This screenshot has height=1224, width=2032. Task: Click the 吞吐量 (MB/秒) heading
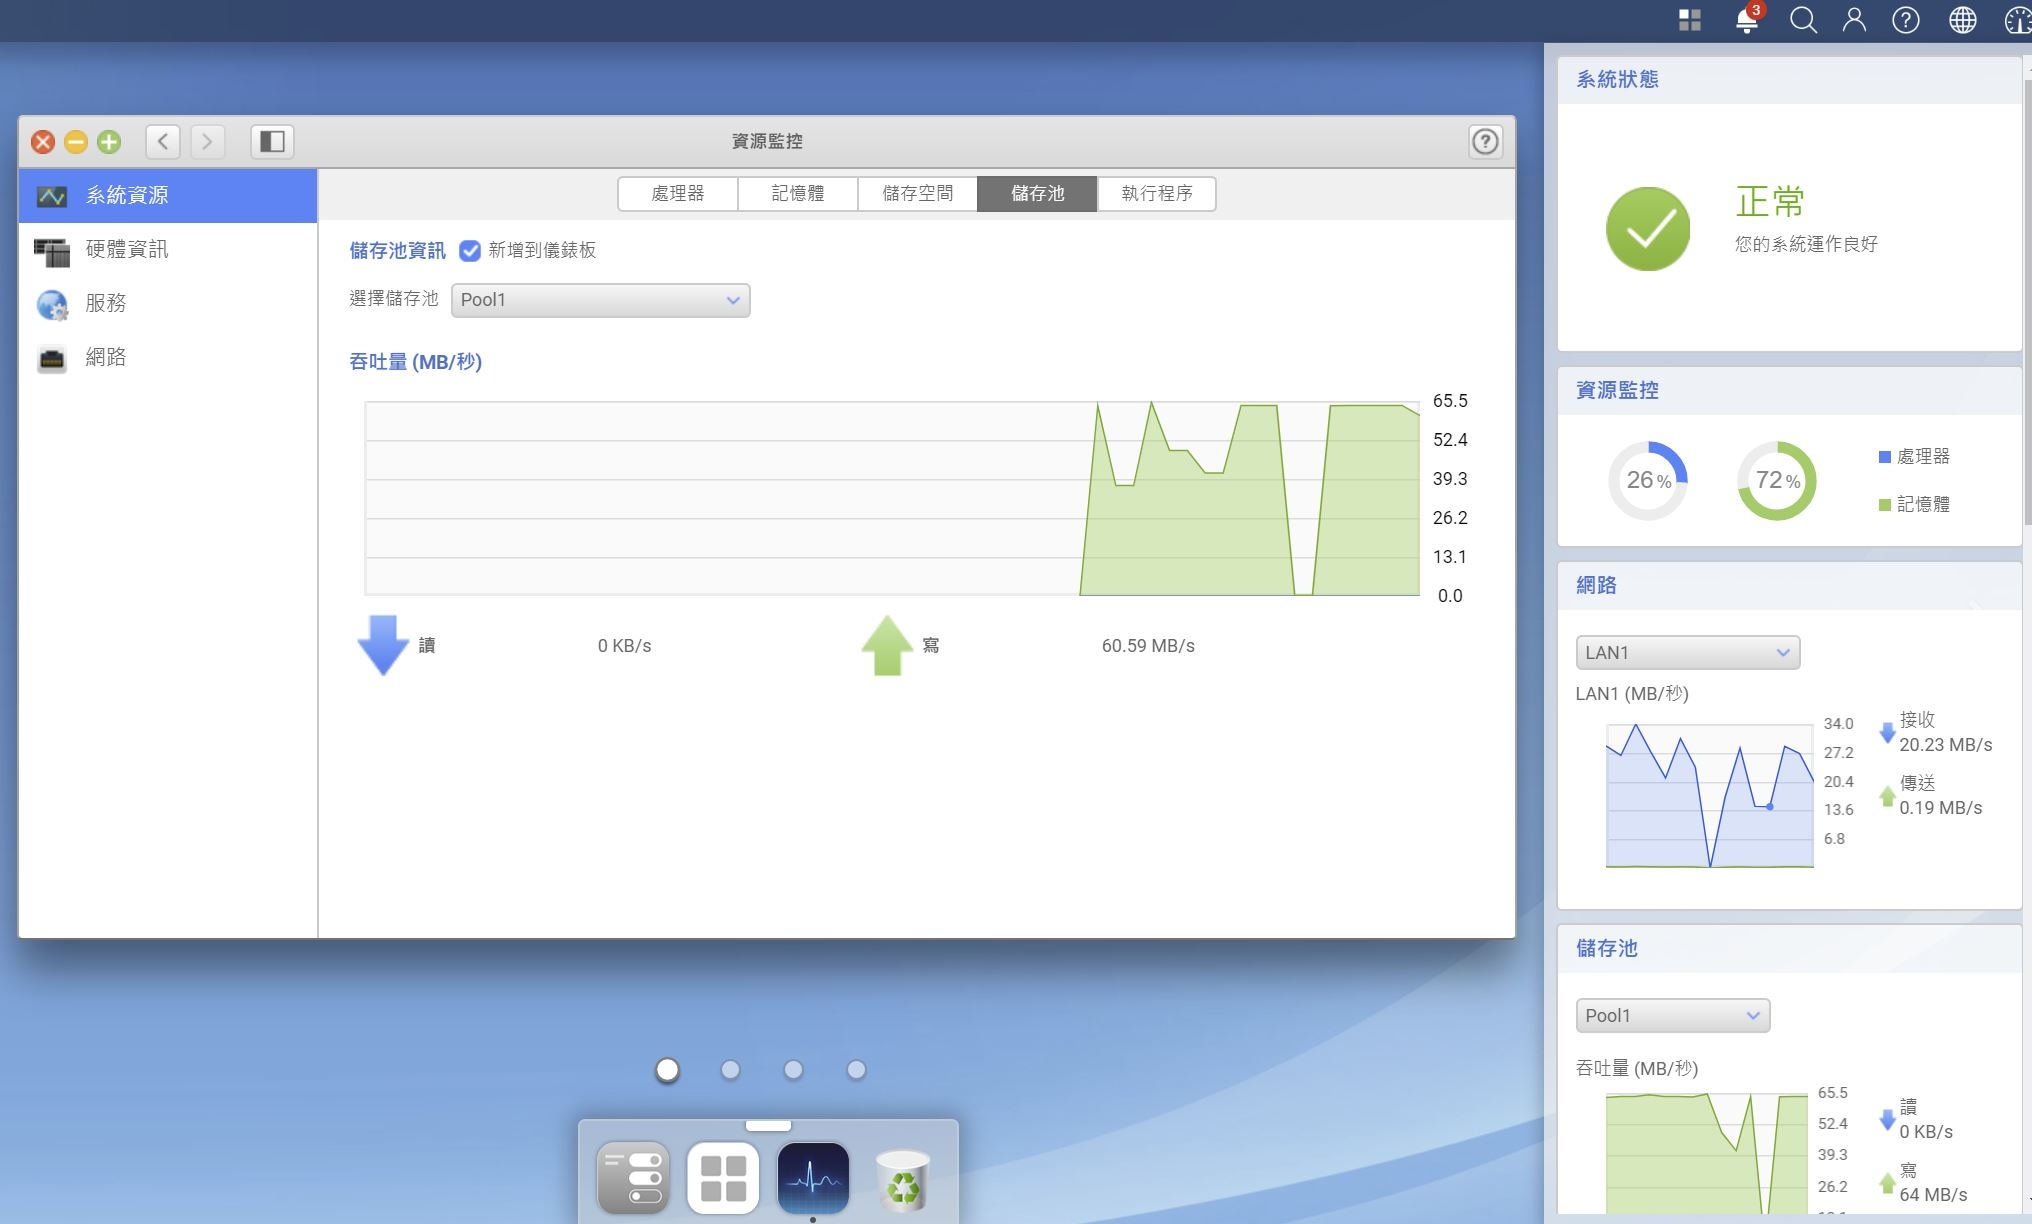[415, 362]
